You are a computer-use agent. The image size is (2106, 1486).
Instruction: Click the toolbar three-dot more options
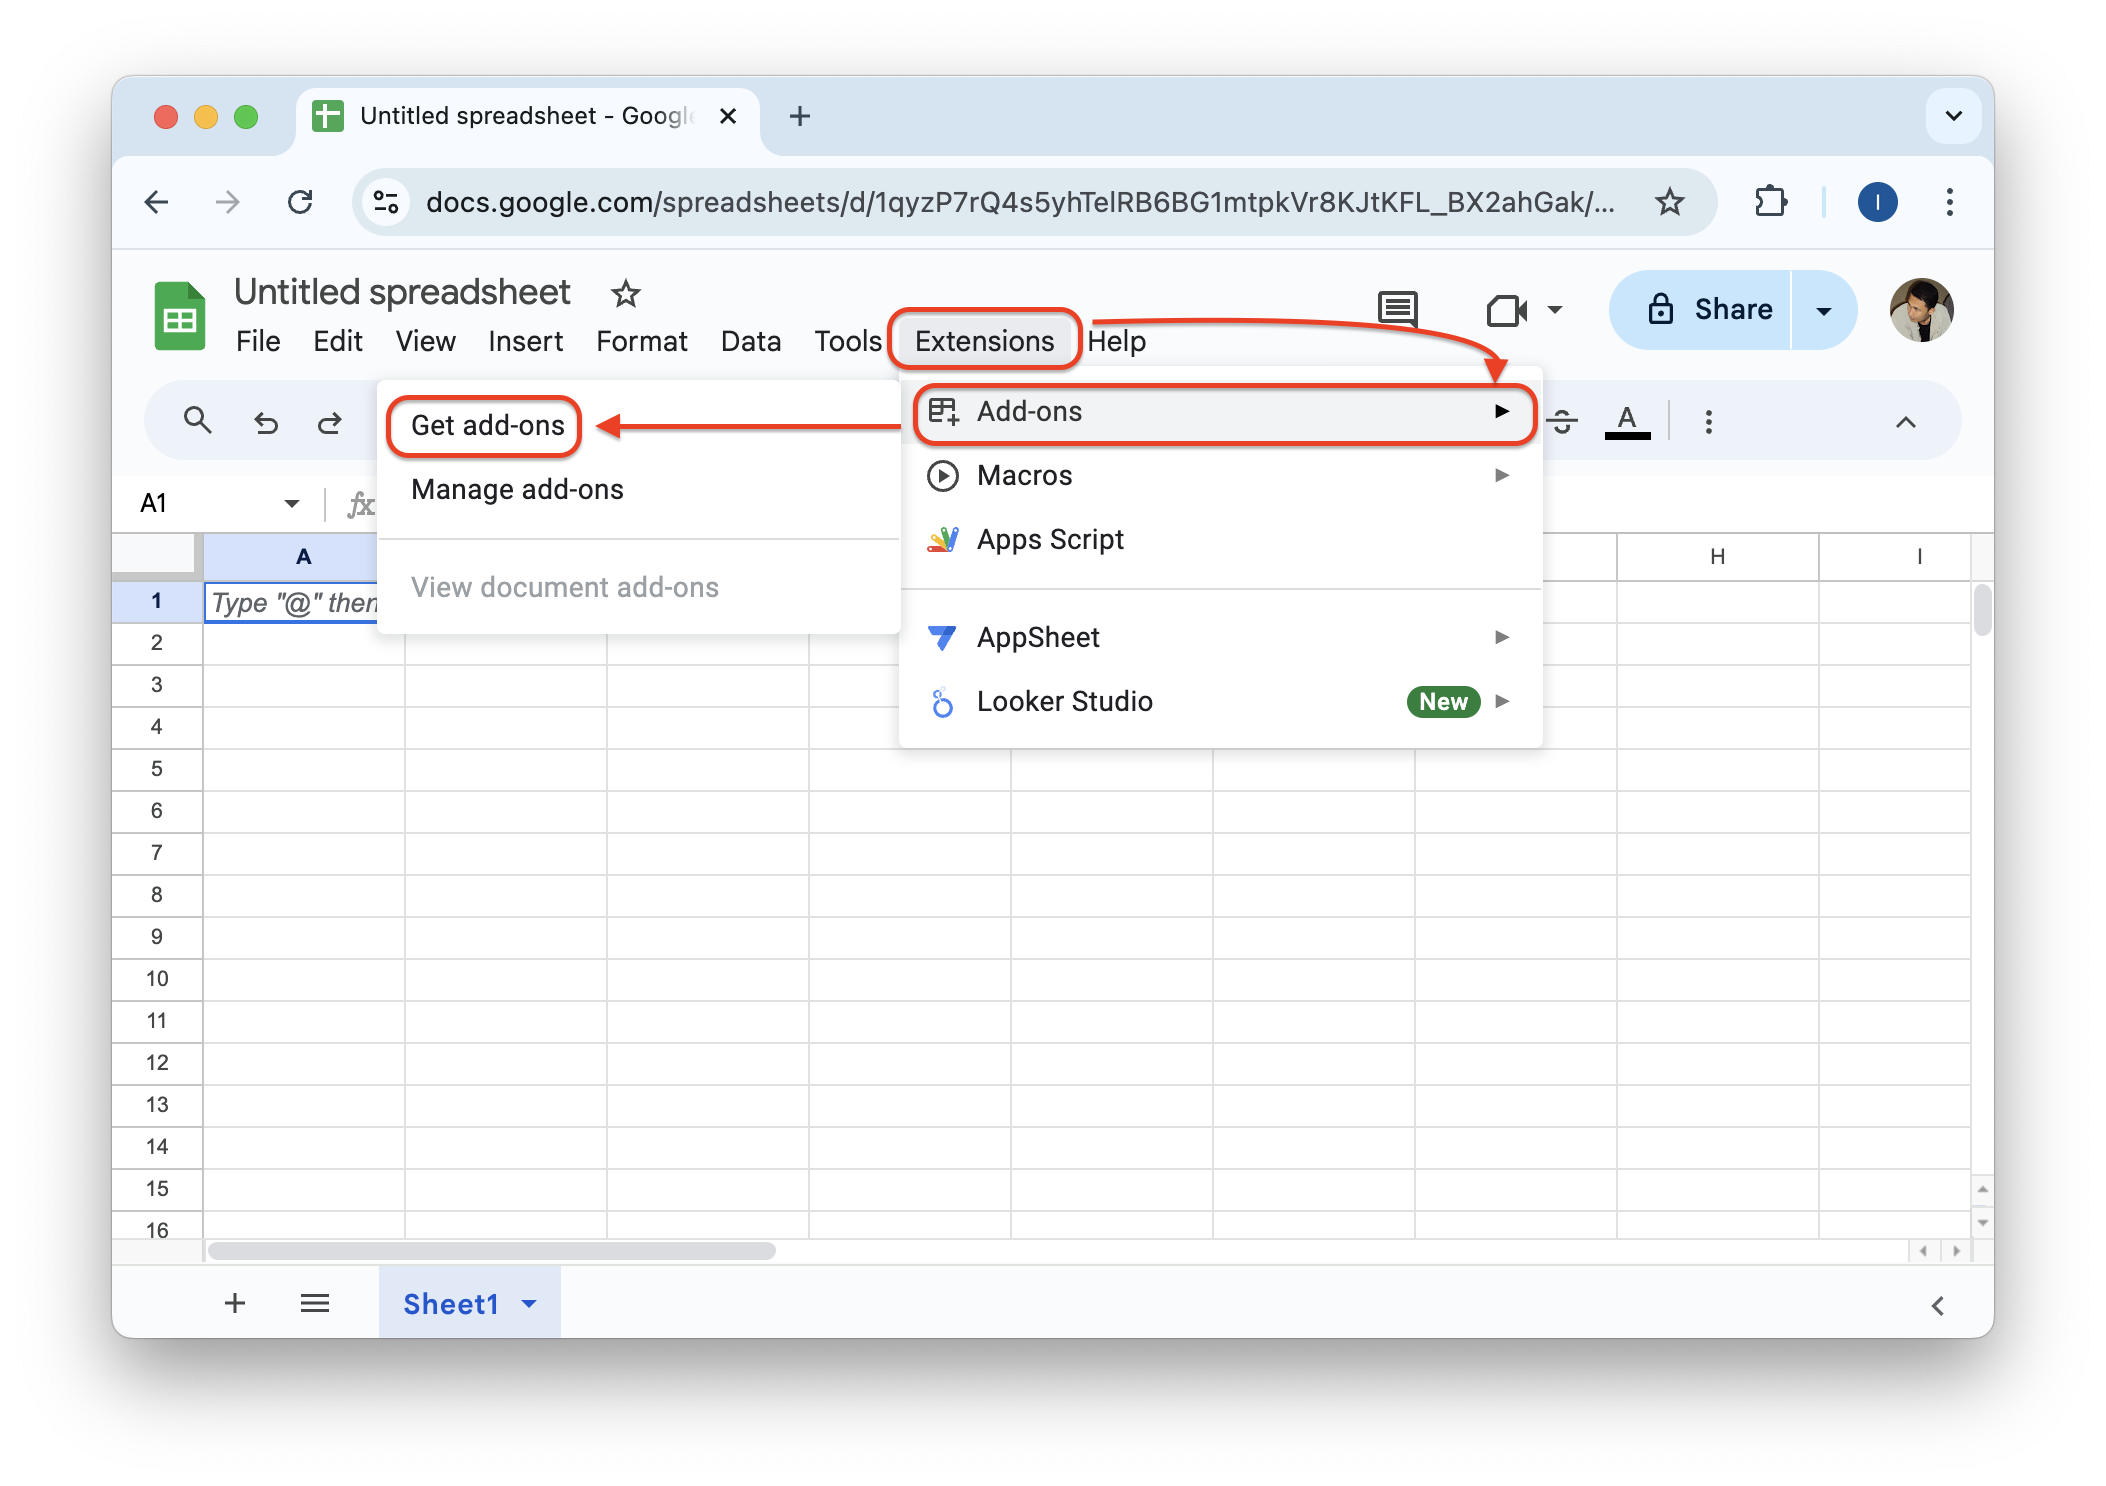tap(1708, 422)
